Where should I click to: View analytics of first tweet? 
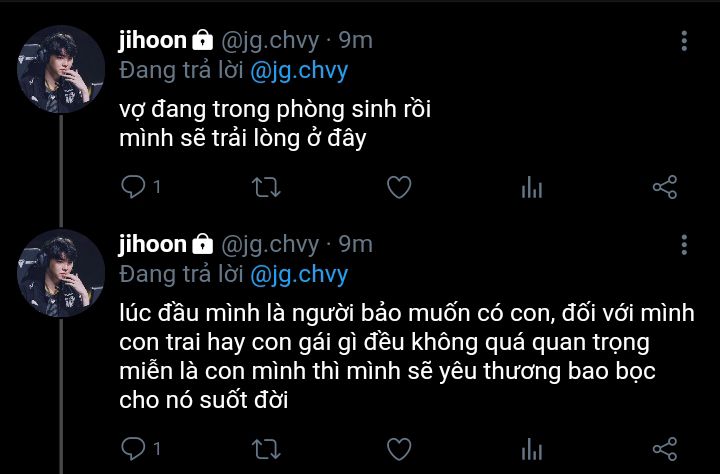[532, 187]
